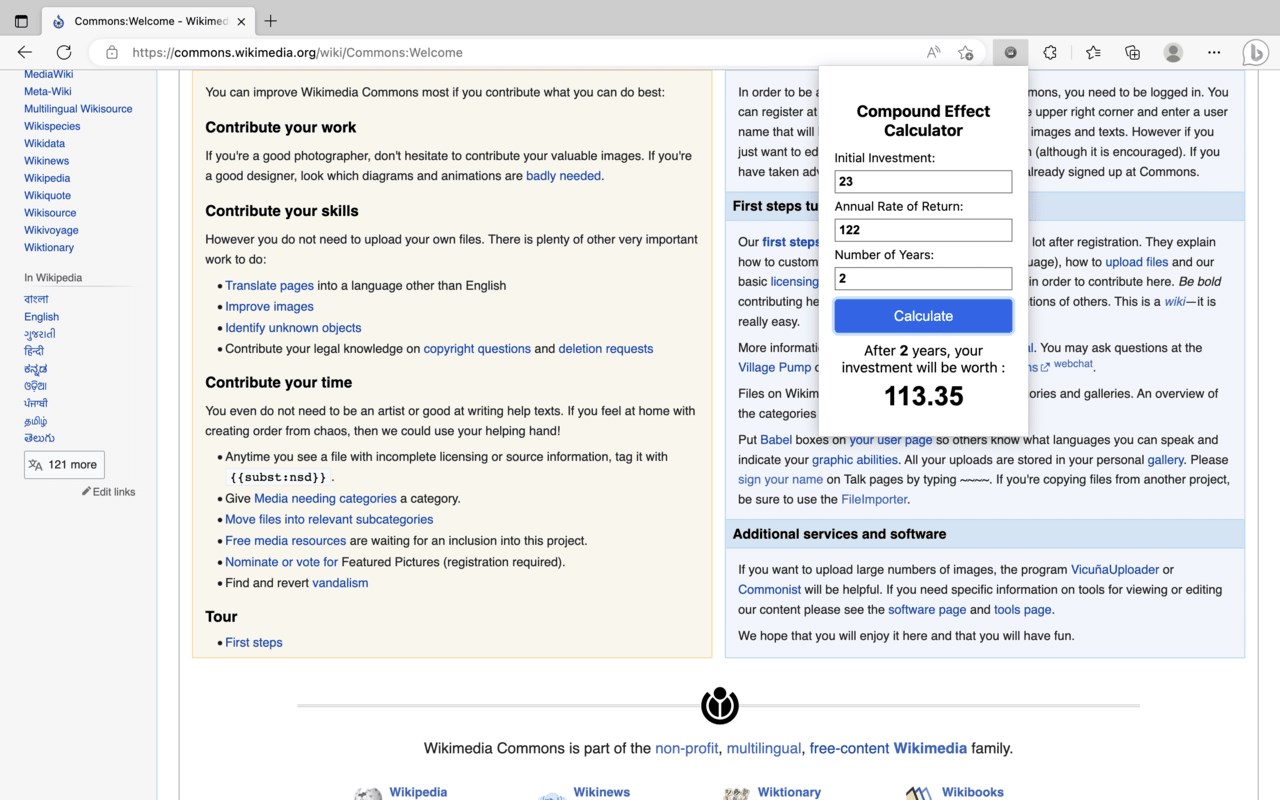Open Media needing categories link
1280x800 pixels.
pyautogui.click(x=325, y=499)
